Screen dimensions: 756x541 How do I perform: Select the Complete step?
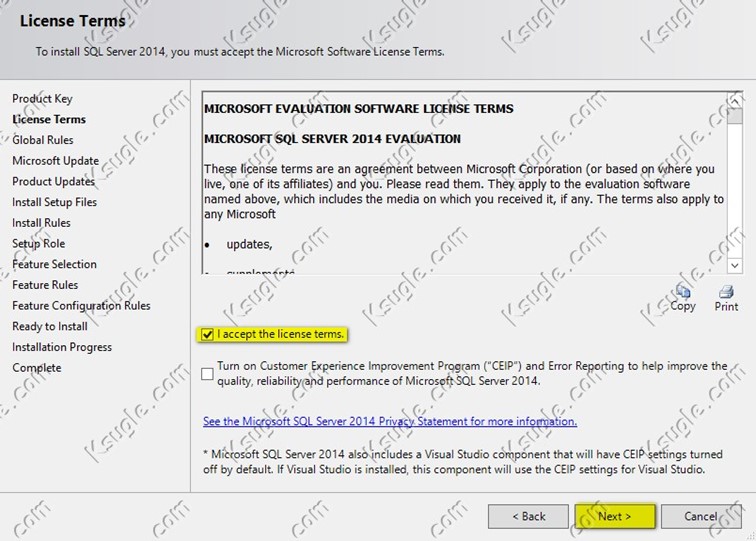tap(37, 368)
